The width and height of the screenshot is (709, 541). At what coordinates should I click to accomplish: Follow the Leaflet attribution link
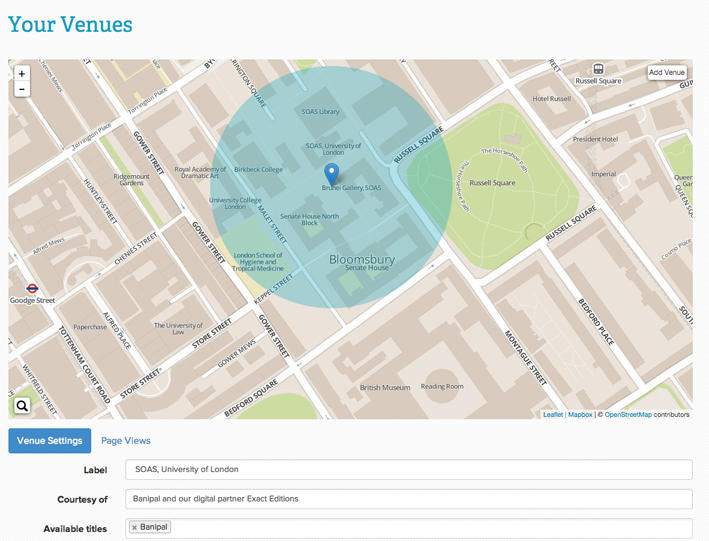click(x=553, y=414)
